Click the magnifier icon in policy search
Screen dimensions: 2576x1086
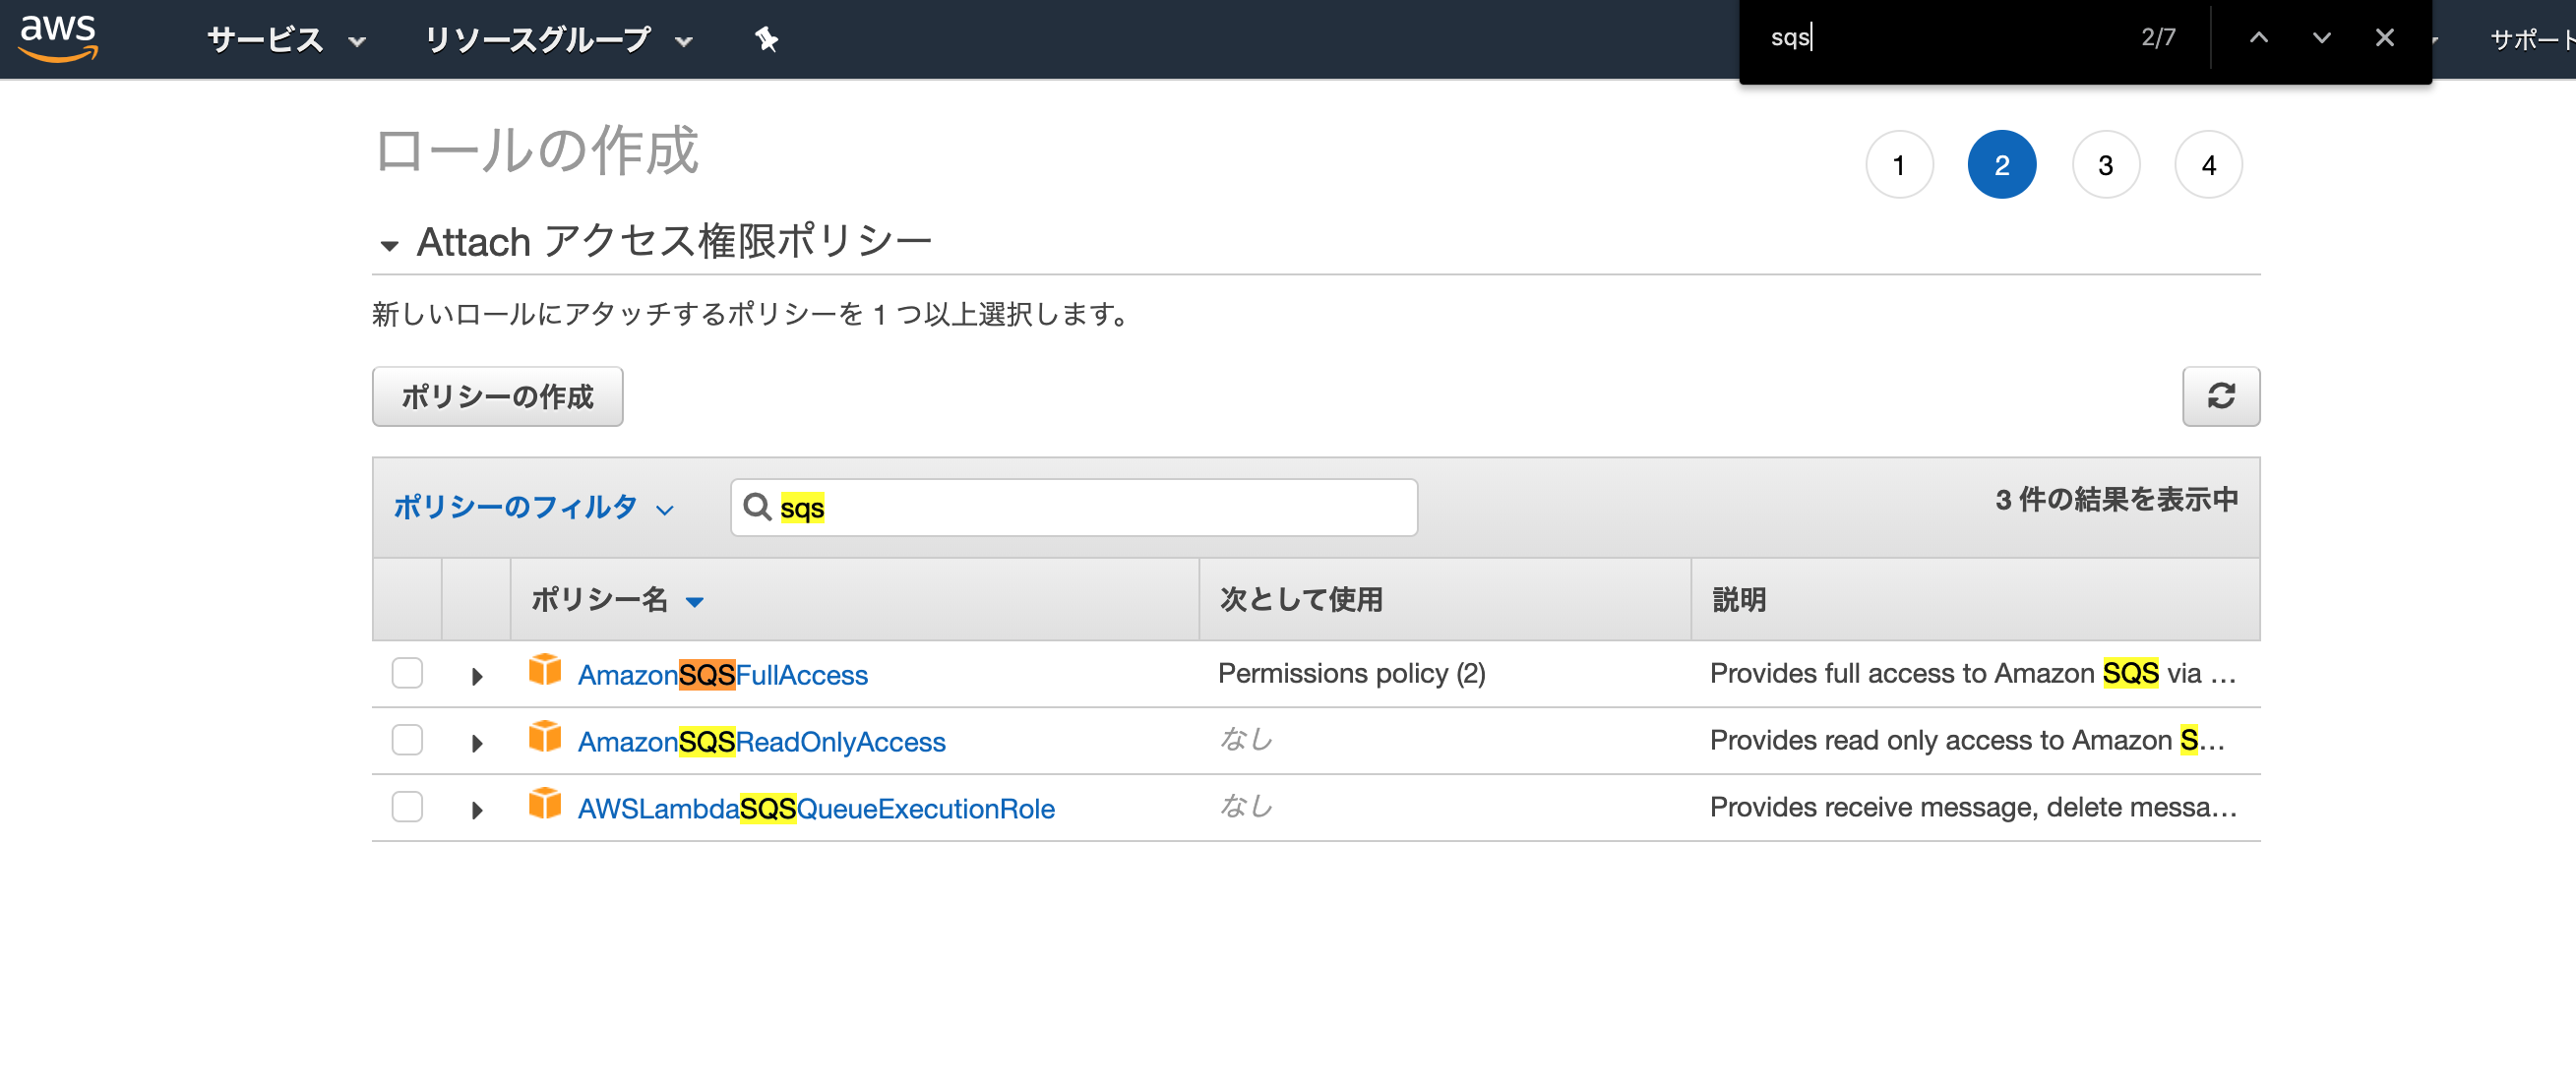(757, 507)
